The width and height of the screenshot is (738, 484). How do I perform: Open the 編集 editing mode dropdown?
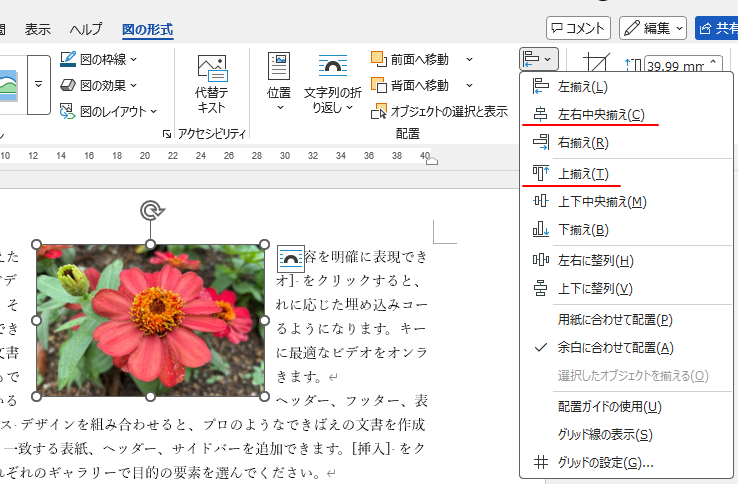click(x=653, y=28)
